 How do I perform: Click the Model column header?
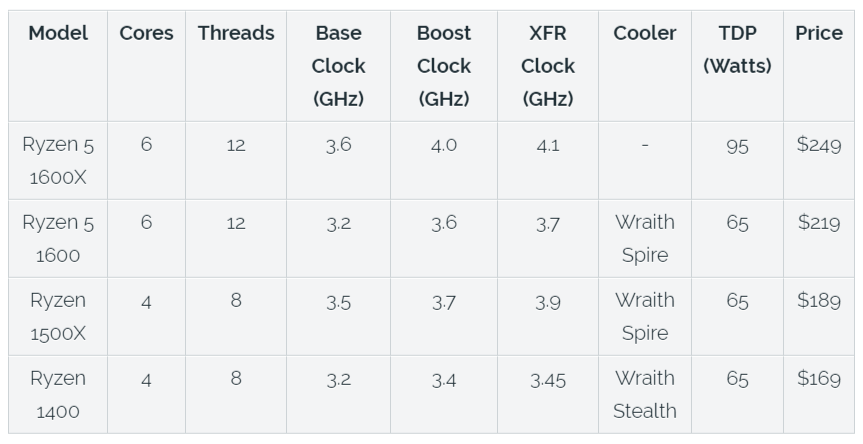[x=58, y=33]
